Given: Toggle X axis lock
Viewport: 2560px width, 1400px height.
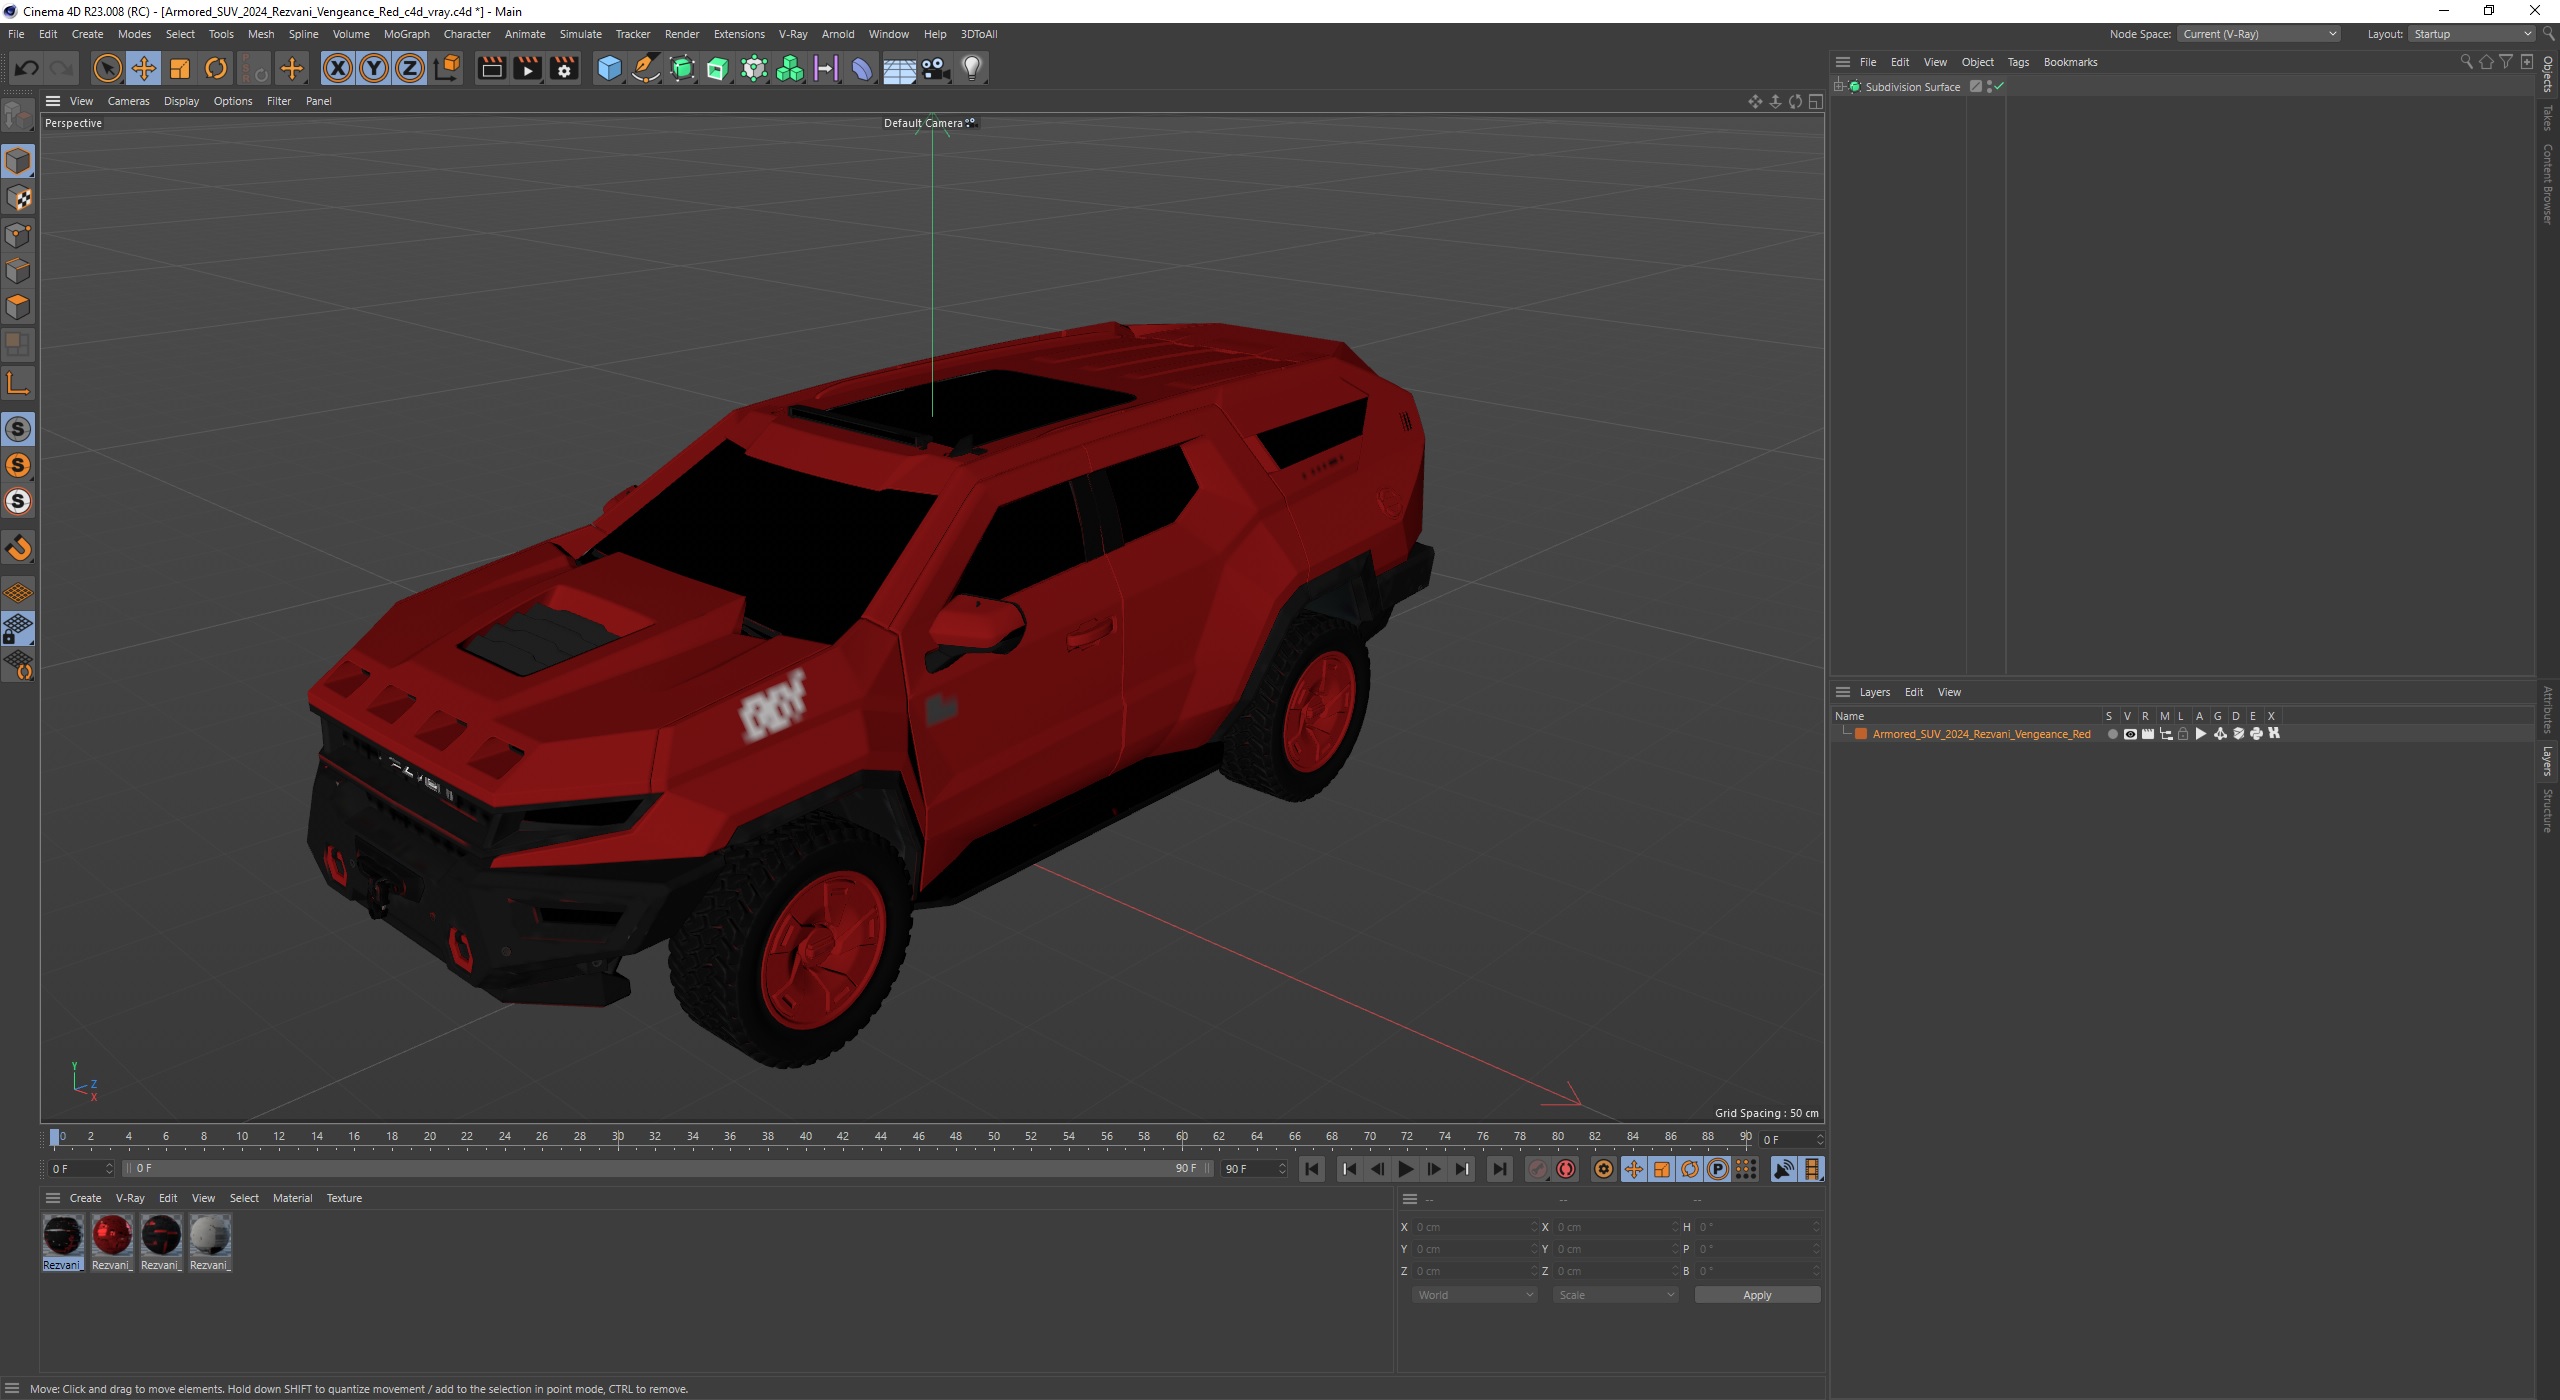Looking at the screenshot, I should pyautogui.click(x=338, y=68).
